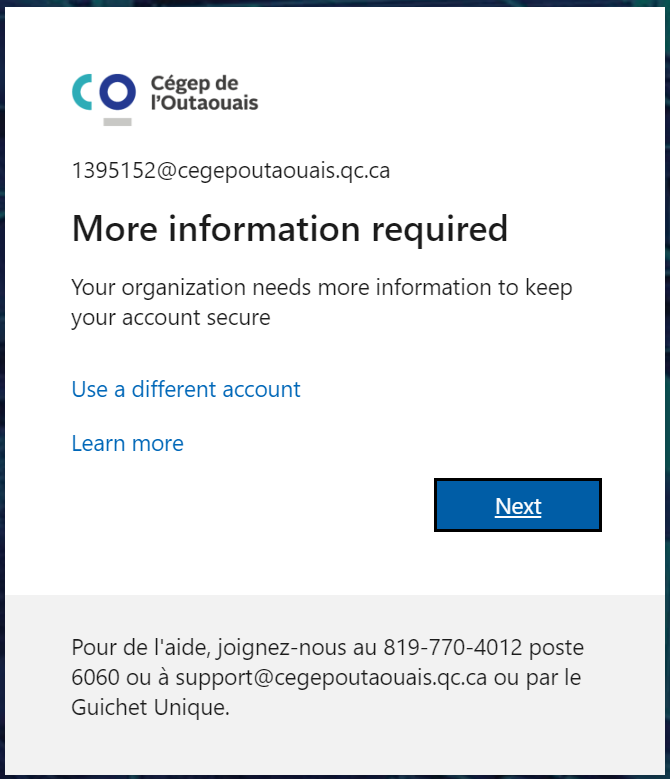The width and height of the screenshot is (670, 779).
Task: Open the Use a different account link
Action: pyautogui.click(x=186, y=389)
